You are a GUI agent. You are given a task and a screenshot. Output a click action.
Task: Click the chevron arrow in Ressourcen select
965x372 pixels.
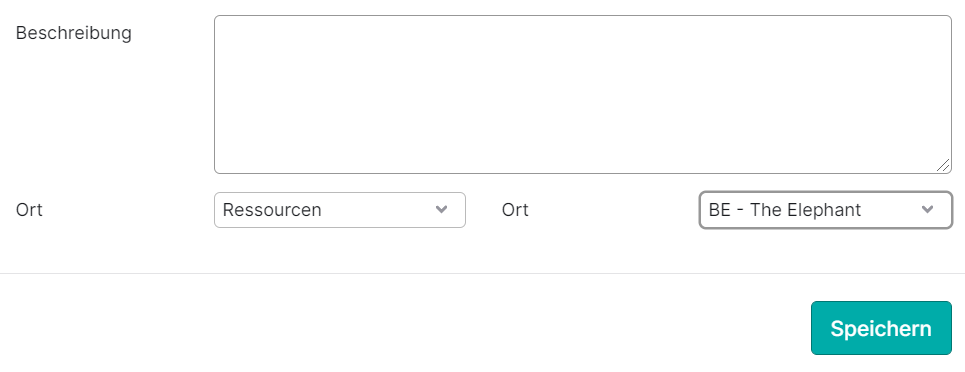(441, 209)
